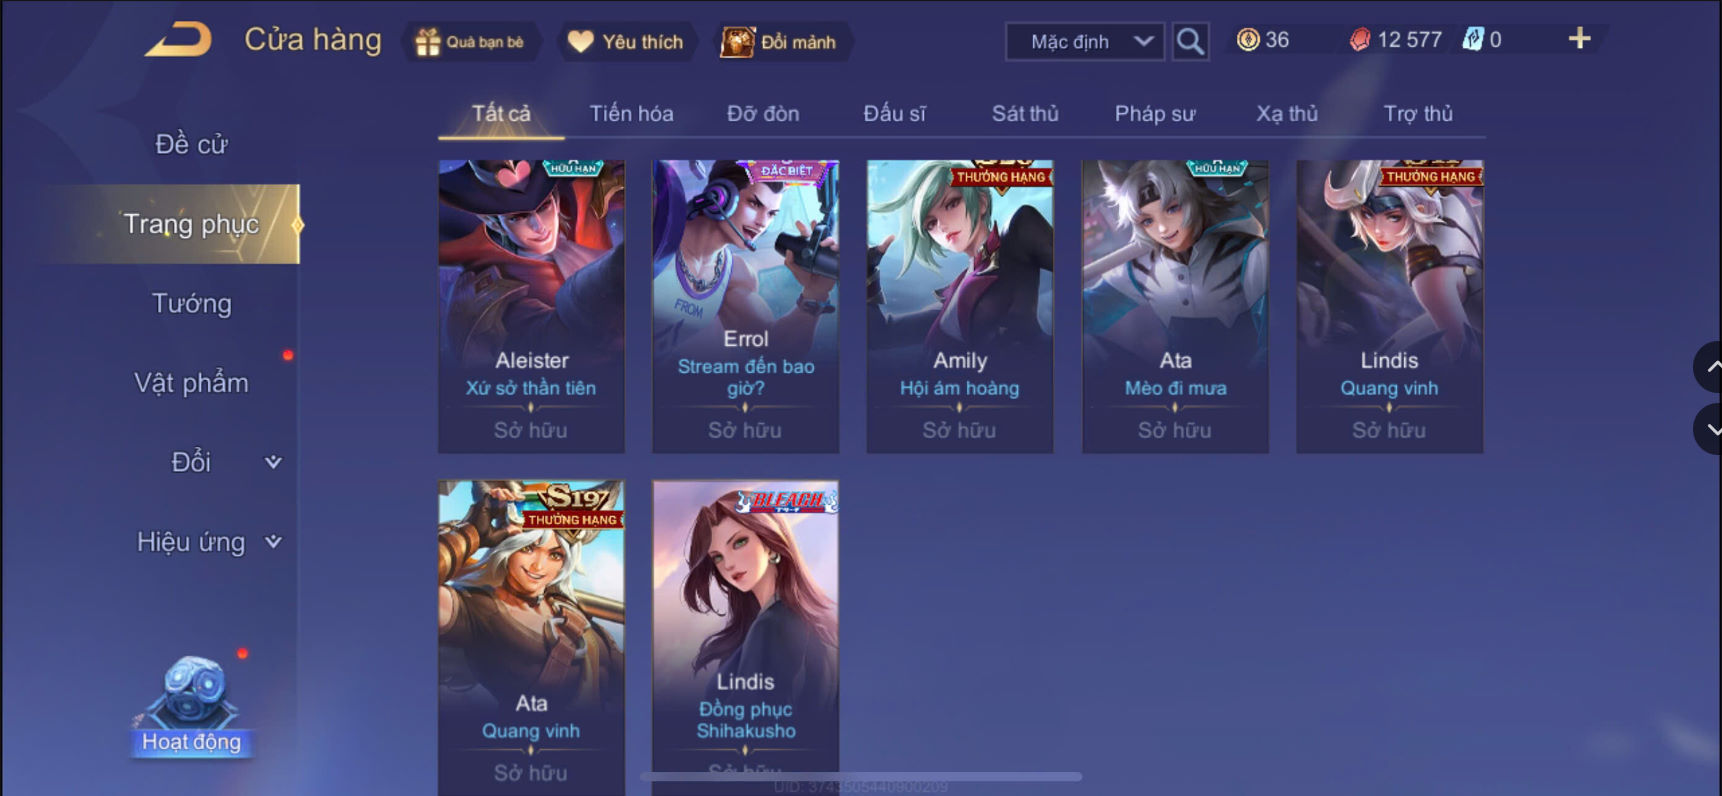This screenshot has width=1722, height=796.
Task: Open Đổi mảnh exchange button
Action: pyautogui.click(x=780, y=42)
